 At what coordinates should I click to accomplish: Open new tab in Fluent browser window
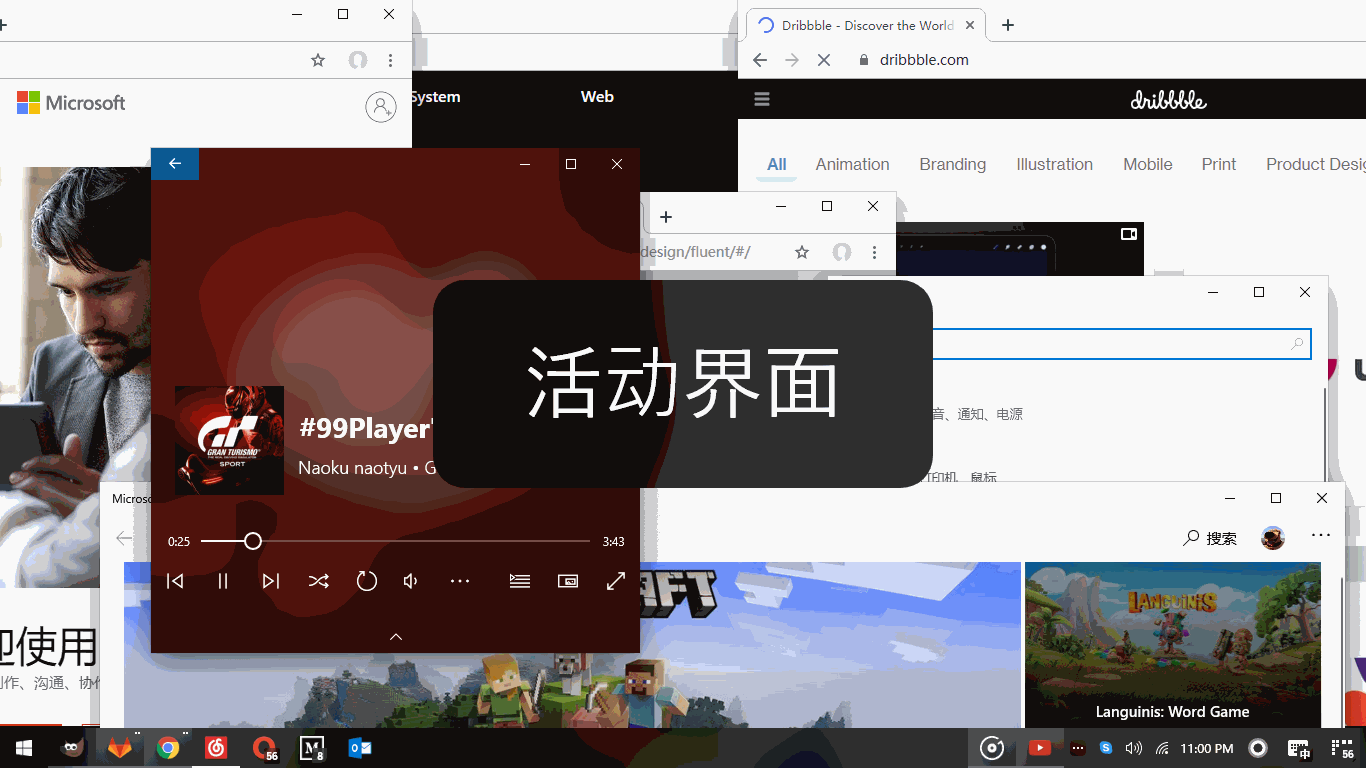[x=666, y=217]
